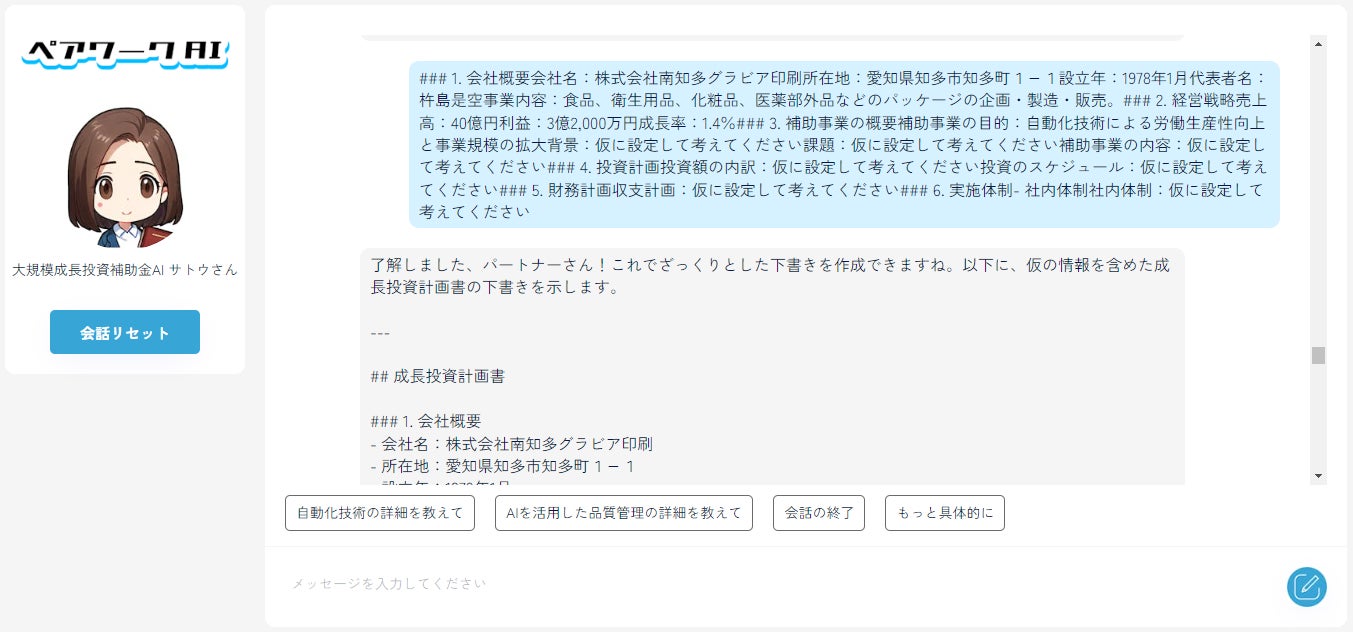This screenshot has height=632, width=1353.
Task: Click scrollbar track below the thumb
Action: coord(1318,415)
